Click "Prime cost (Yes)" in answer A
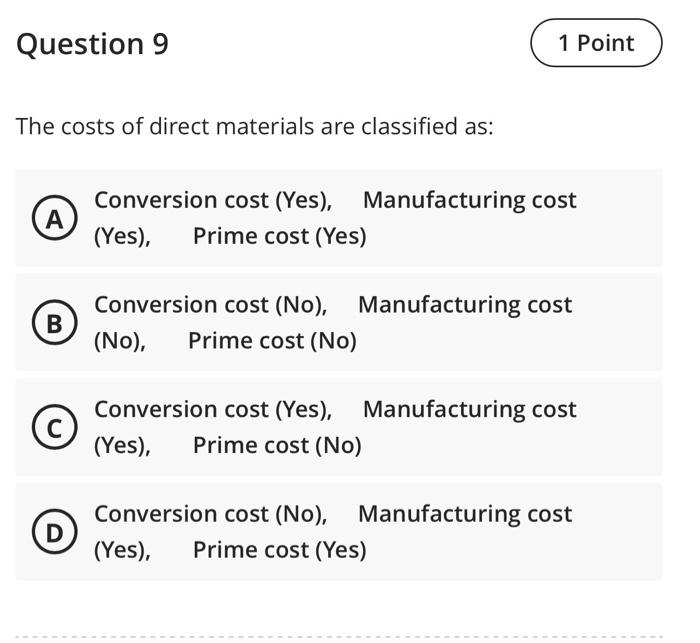This screenshot has height=643, width=700. pos(279,236)
